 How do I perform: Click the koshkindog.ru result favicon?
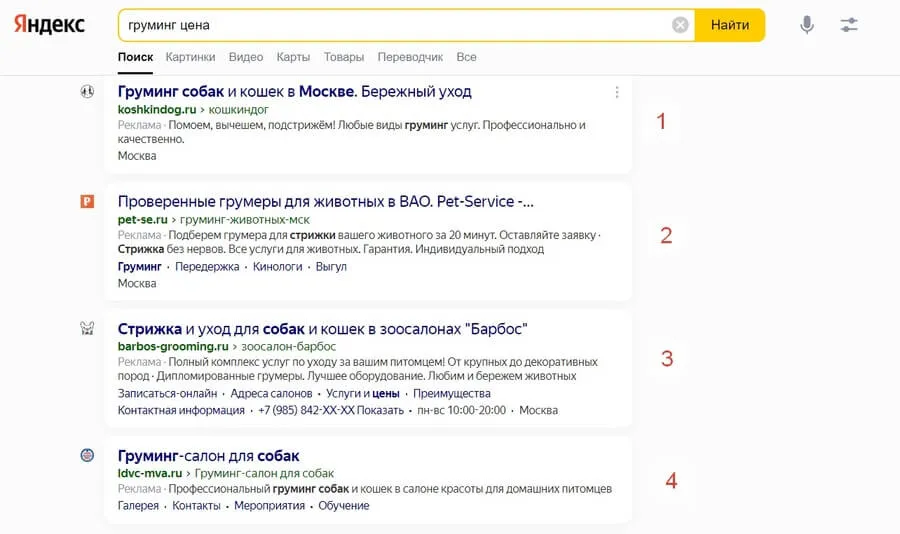click(87, 91)
